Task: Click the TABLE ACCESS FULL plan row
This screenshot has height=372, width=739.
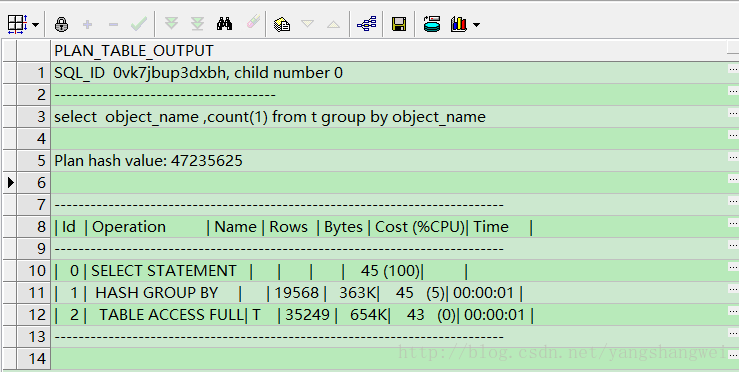Action: point(388,314)
